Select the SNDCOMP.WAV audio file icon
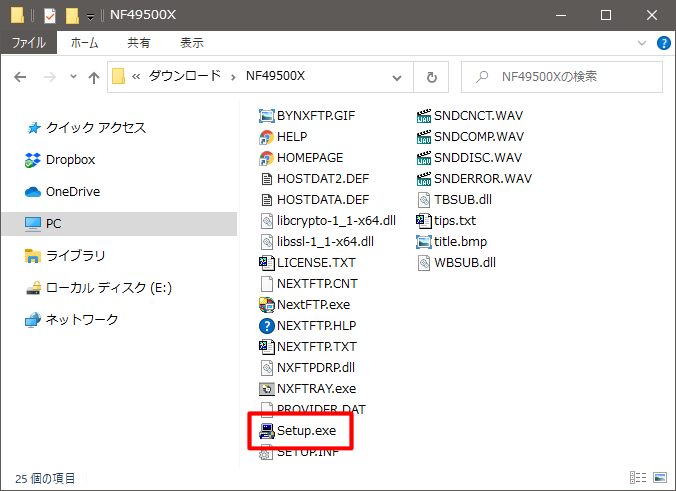Screen dimensions: 676x491 [424, 137]
